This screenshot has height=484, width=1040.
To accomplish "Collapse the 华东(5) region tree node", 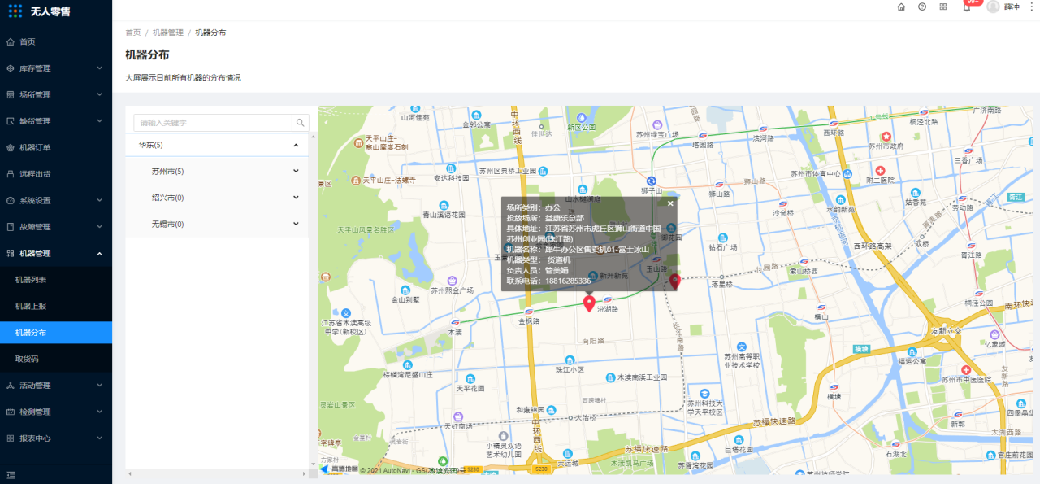I will [217, 145].
